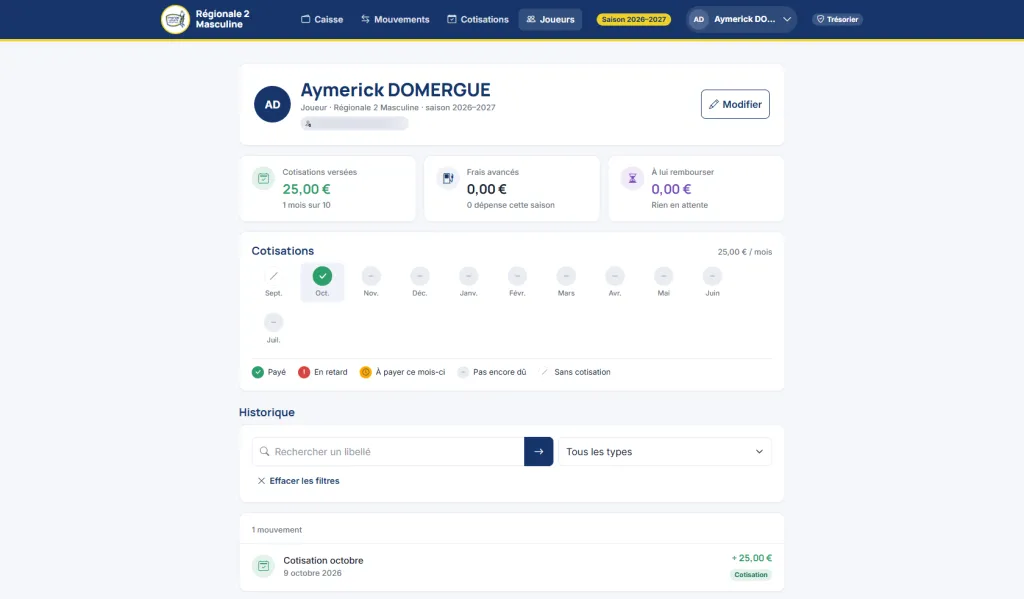Image resolution: width=1024 pixels, height=599 pixels.
Task: Toggle the Mai contribution month
Action: coord(664,282)
